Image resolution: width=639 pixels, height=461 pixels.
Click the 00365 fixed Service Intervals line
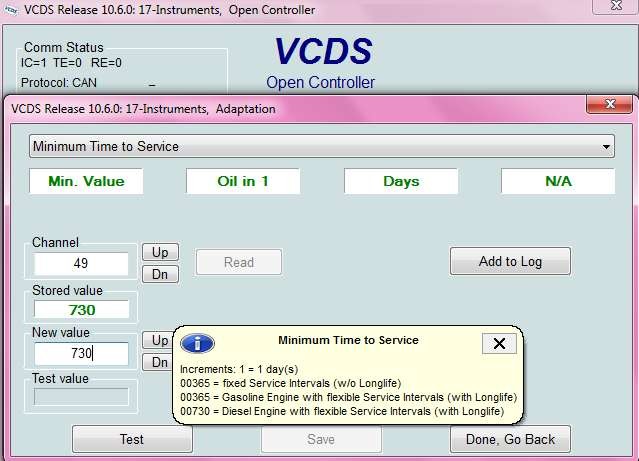(x=291, y=384)
